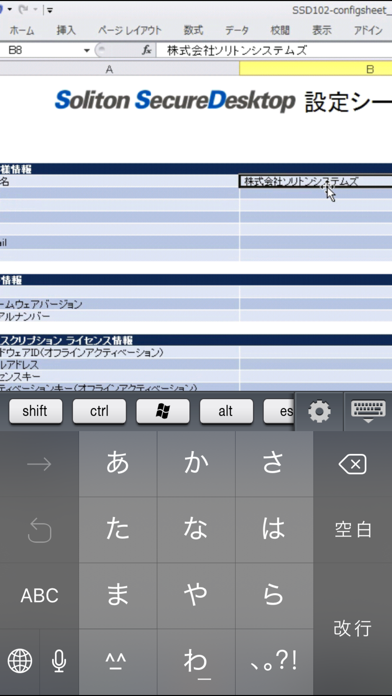Image resolution: width=392 pixels, height=696 pixels.
Task: Tap the な kana key
Action: pos(196,530)
